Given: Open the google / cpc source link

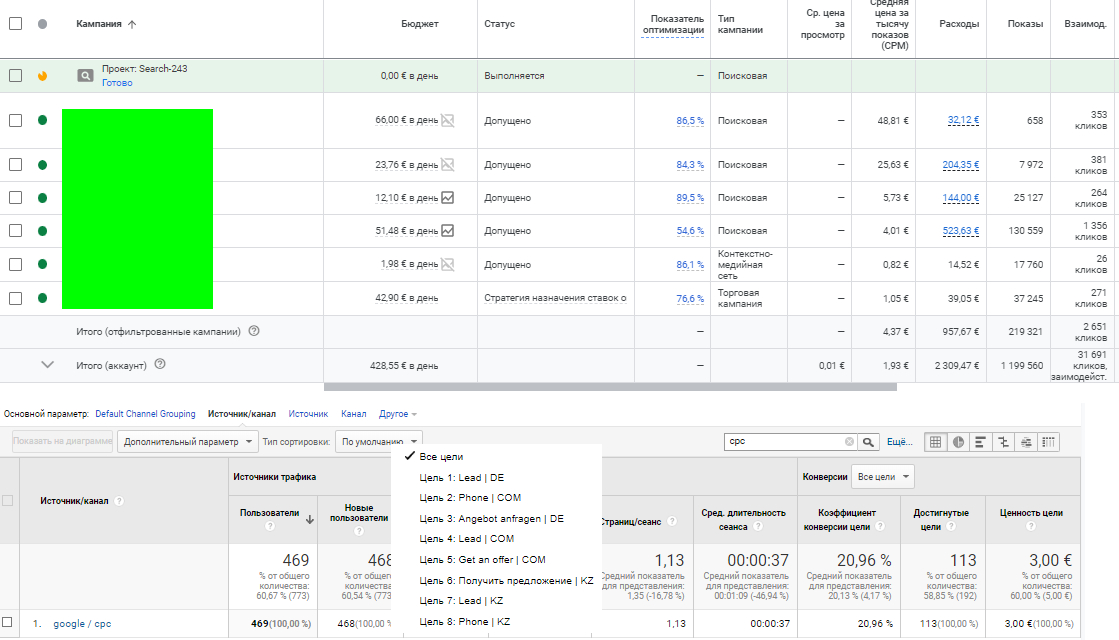Looking at the screenshot, I should click(82, 624).
